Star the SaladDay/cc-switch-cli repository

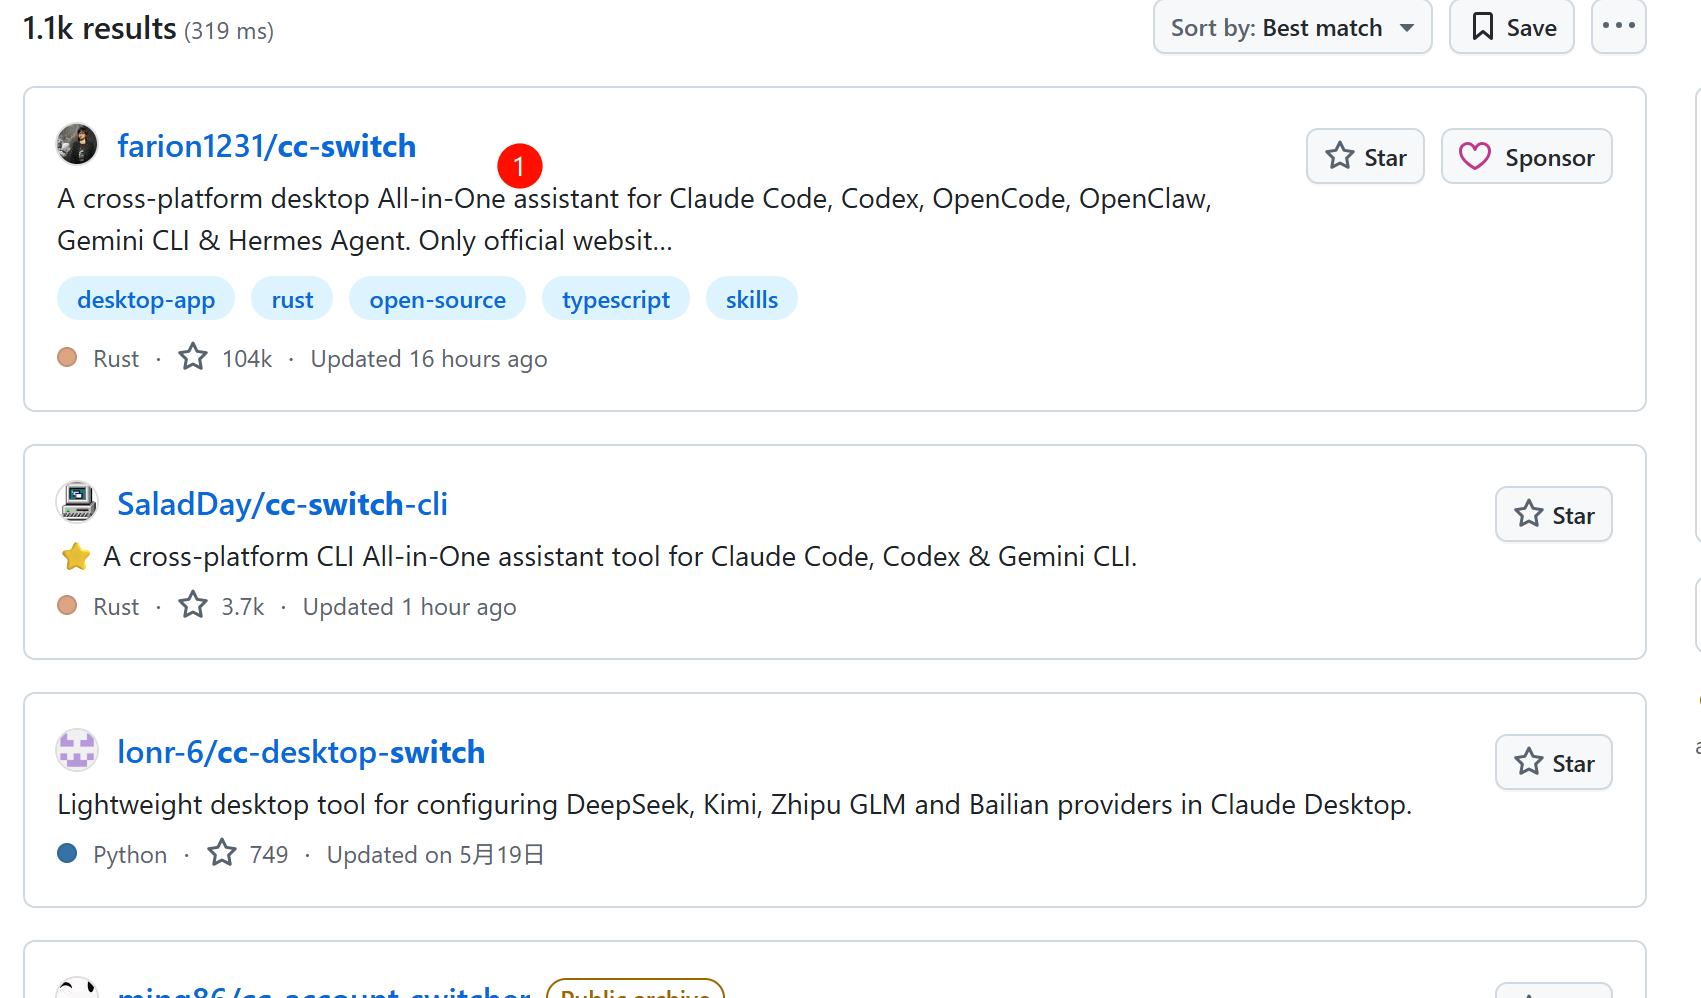click(x=1554, y=515)
